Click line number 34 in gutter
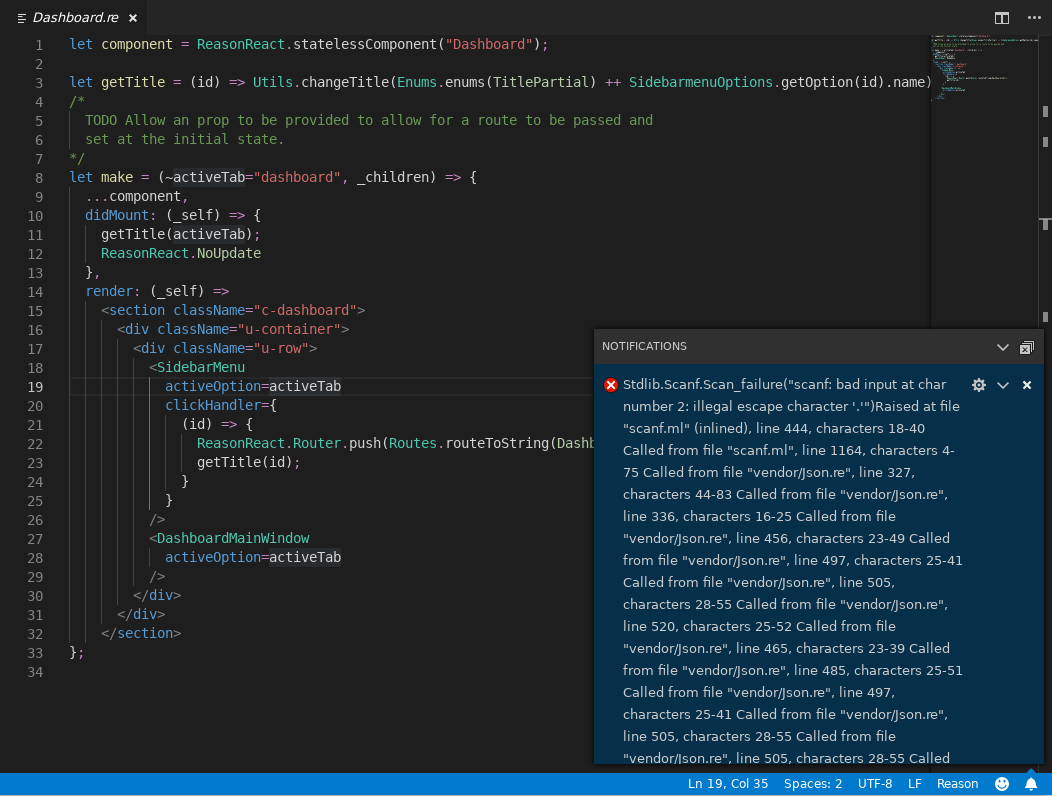The image size is (1052, 796). (x=35, y=672)
